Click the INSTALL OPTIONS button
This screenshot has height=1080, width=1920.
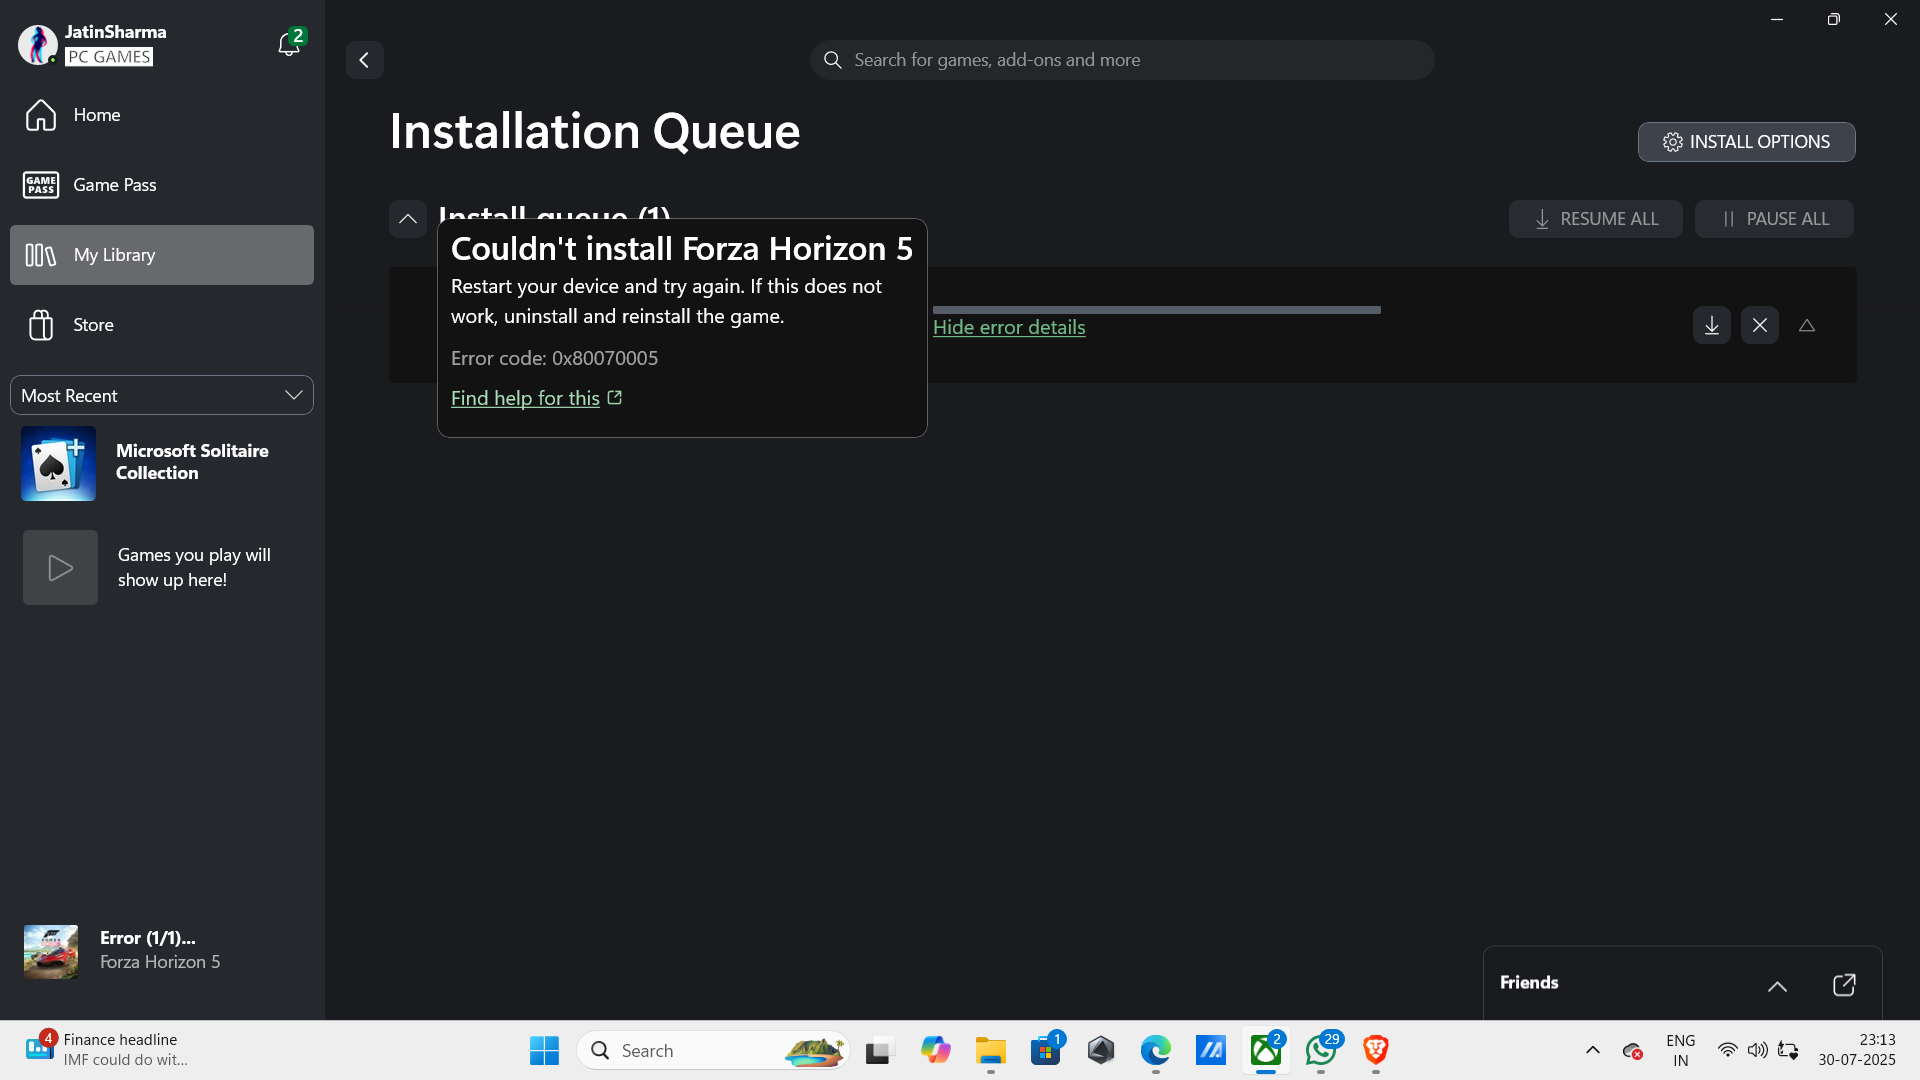coord(1746,142)
